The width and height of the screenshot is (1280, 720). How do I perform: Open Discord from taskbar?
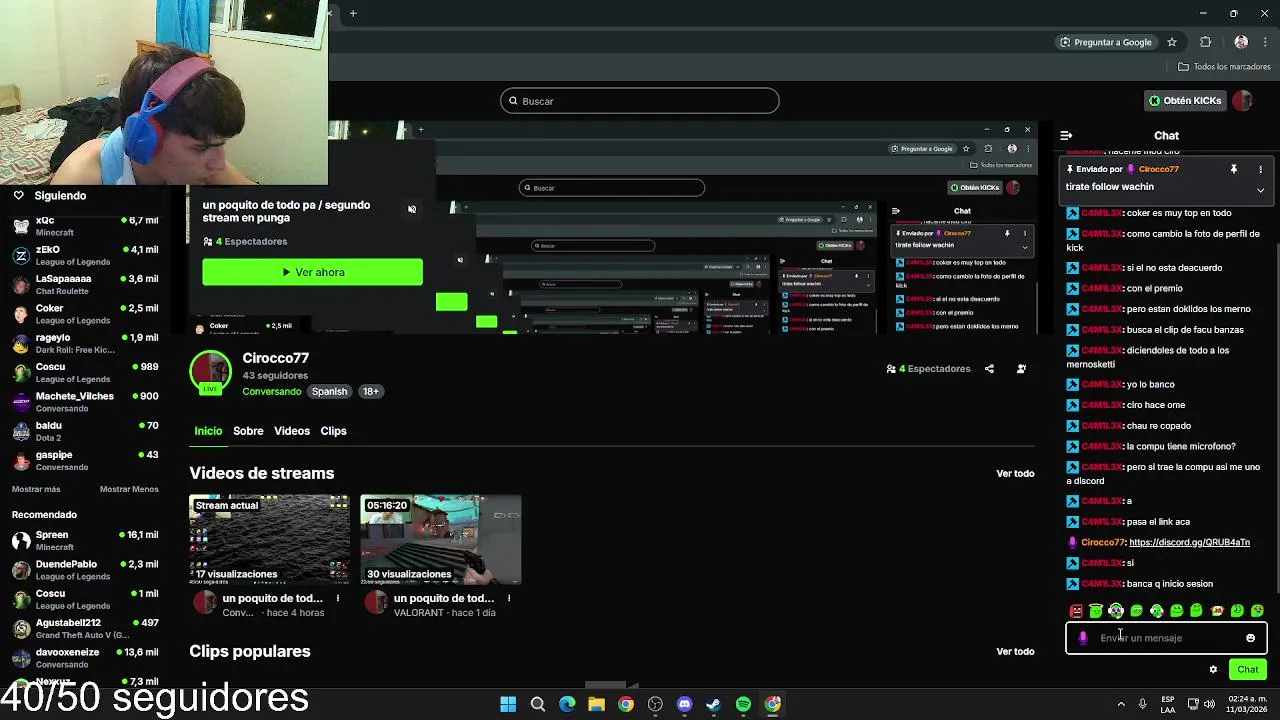[x=684, y=704]
